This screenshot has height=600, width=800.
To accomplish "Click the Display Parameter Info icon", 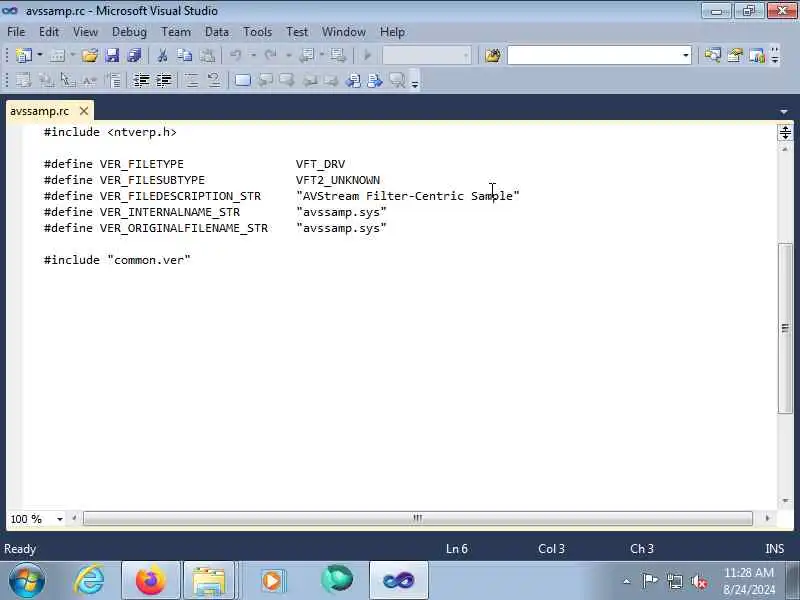I will click(46, 80).
